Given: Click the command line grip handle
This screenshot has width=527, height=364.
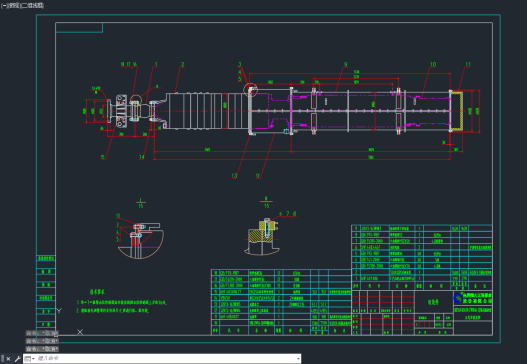Looking at the screenshot, I should 3,359.
